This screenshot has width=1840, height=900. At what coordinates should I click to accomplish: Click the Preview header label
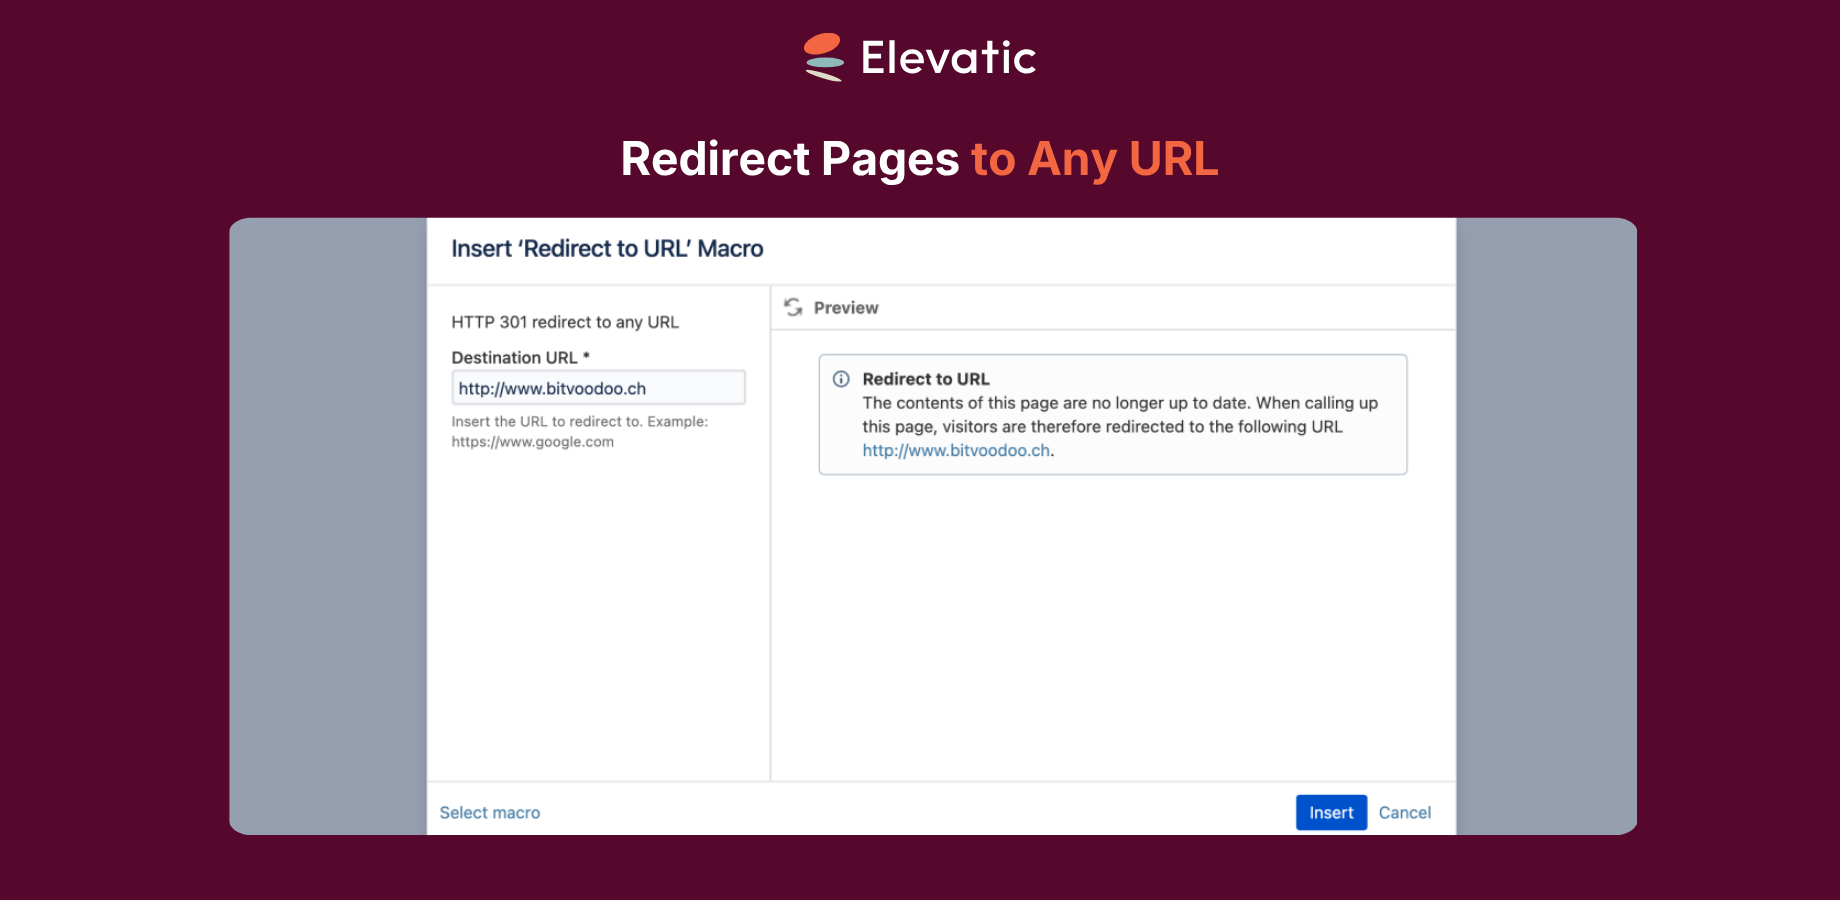click(x=846, y=308)
